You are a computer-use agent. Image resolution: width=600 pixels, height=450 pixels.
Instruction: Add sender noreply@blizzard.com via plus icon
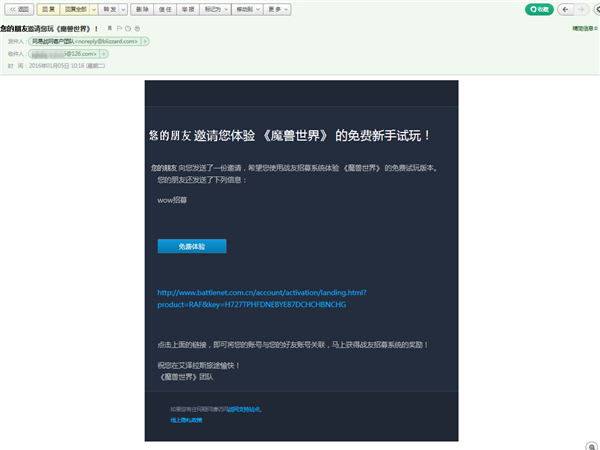145,41
